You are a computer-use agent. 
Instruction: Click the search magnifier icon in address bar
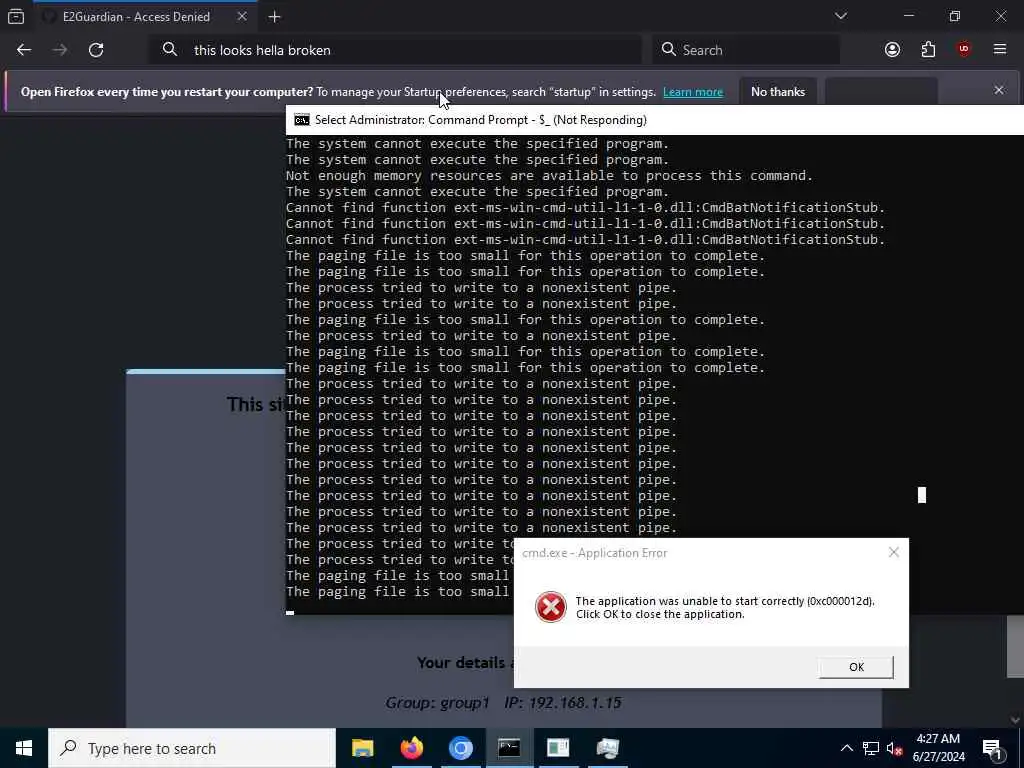(170, 50)
